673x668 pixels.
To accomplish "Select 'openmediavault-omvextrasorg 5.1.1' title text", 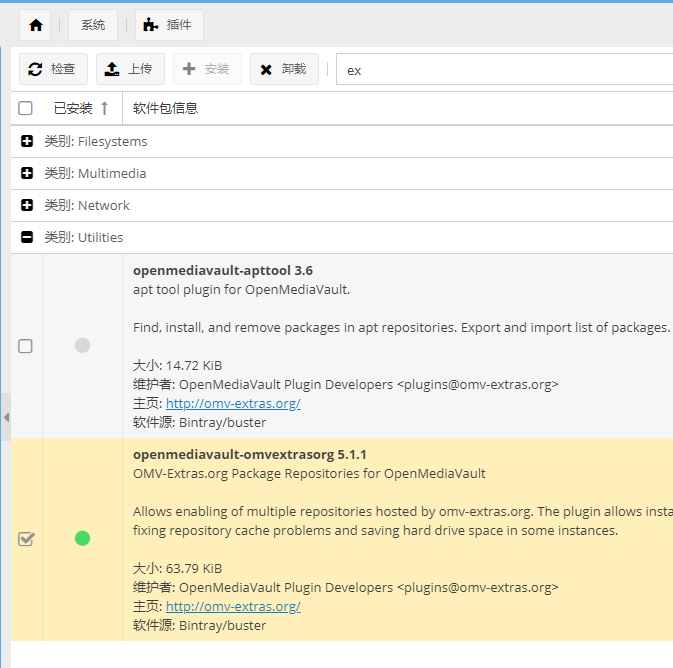I will [250, 455].
